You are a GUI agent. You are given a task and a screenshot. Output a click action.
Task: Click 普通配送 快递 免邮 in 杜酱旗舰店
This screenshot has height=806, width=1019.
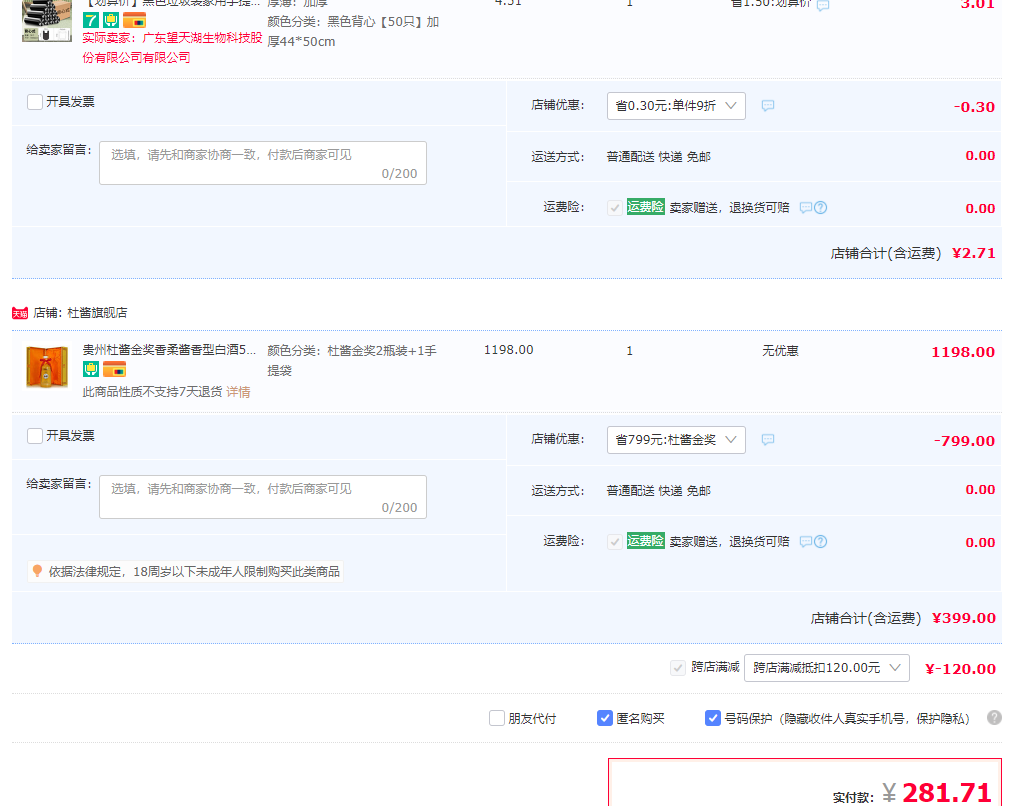click(x=658, y=491)
